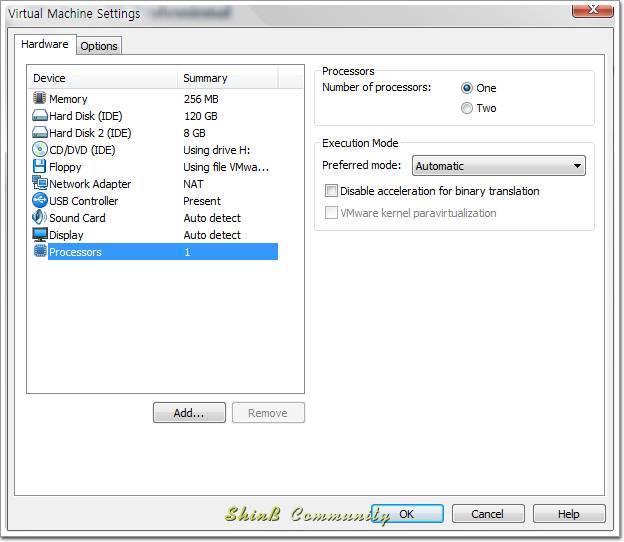The width and height of the screenshot is (624, 542).
Task: Click the Memory chip icon
Action: [39, 98]
